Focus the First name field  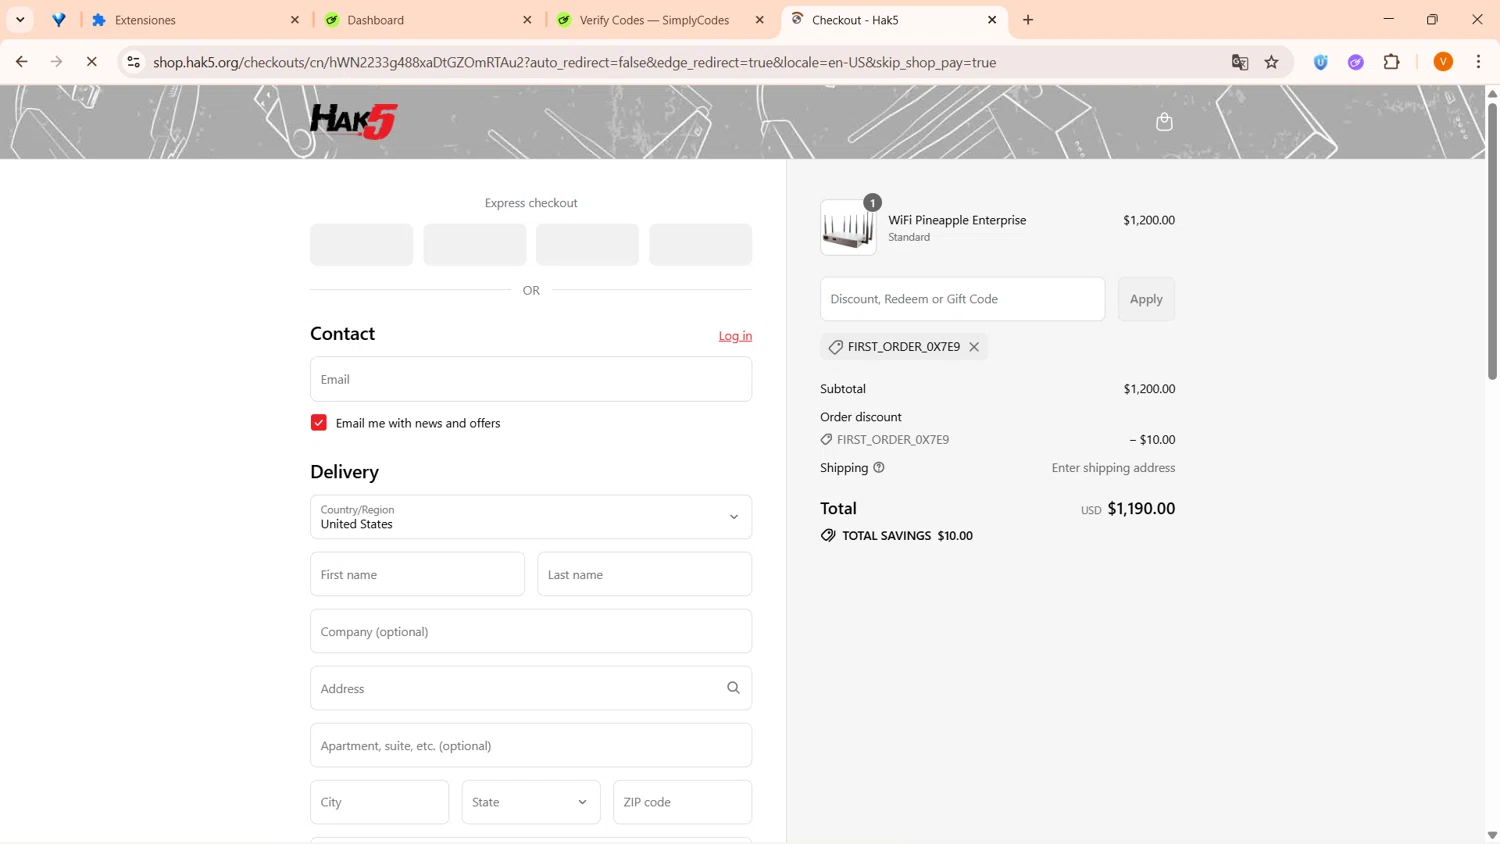(417, 574)
